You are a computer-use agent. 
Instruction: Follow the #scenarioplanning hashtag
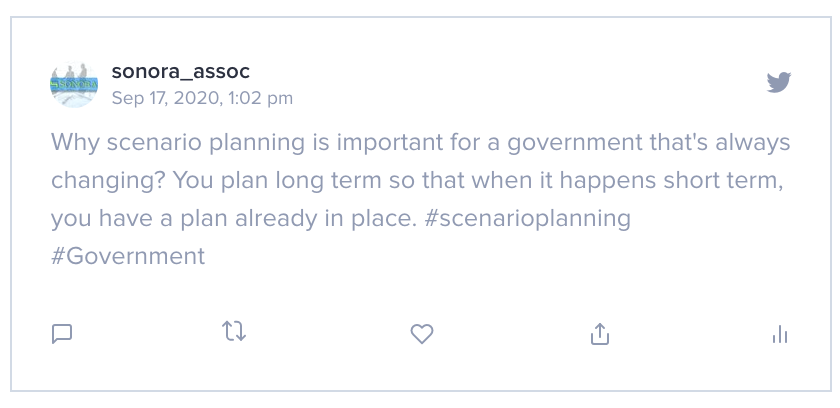coord(527,219)
